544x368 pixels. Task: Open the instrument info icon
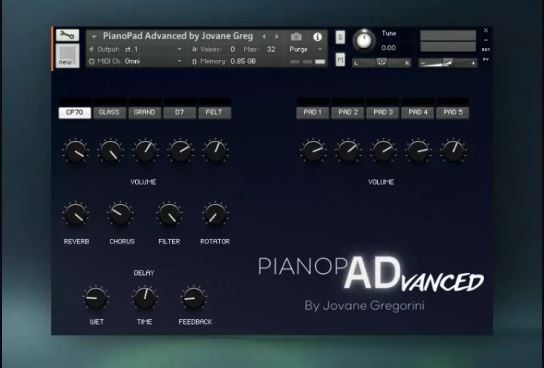317,37
